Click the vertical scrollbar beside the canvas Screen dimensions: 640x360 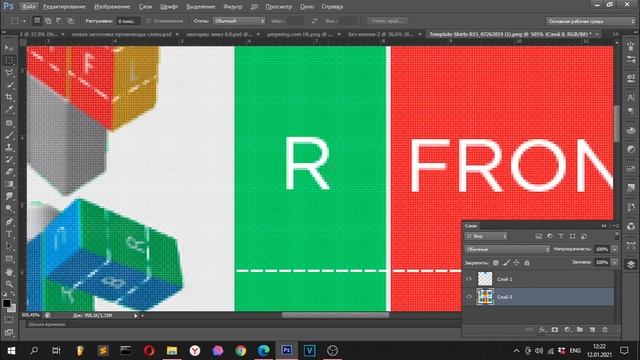616,124
